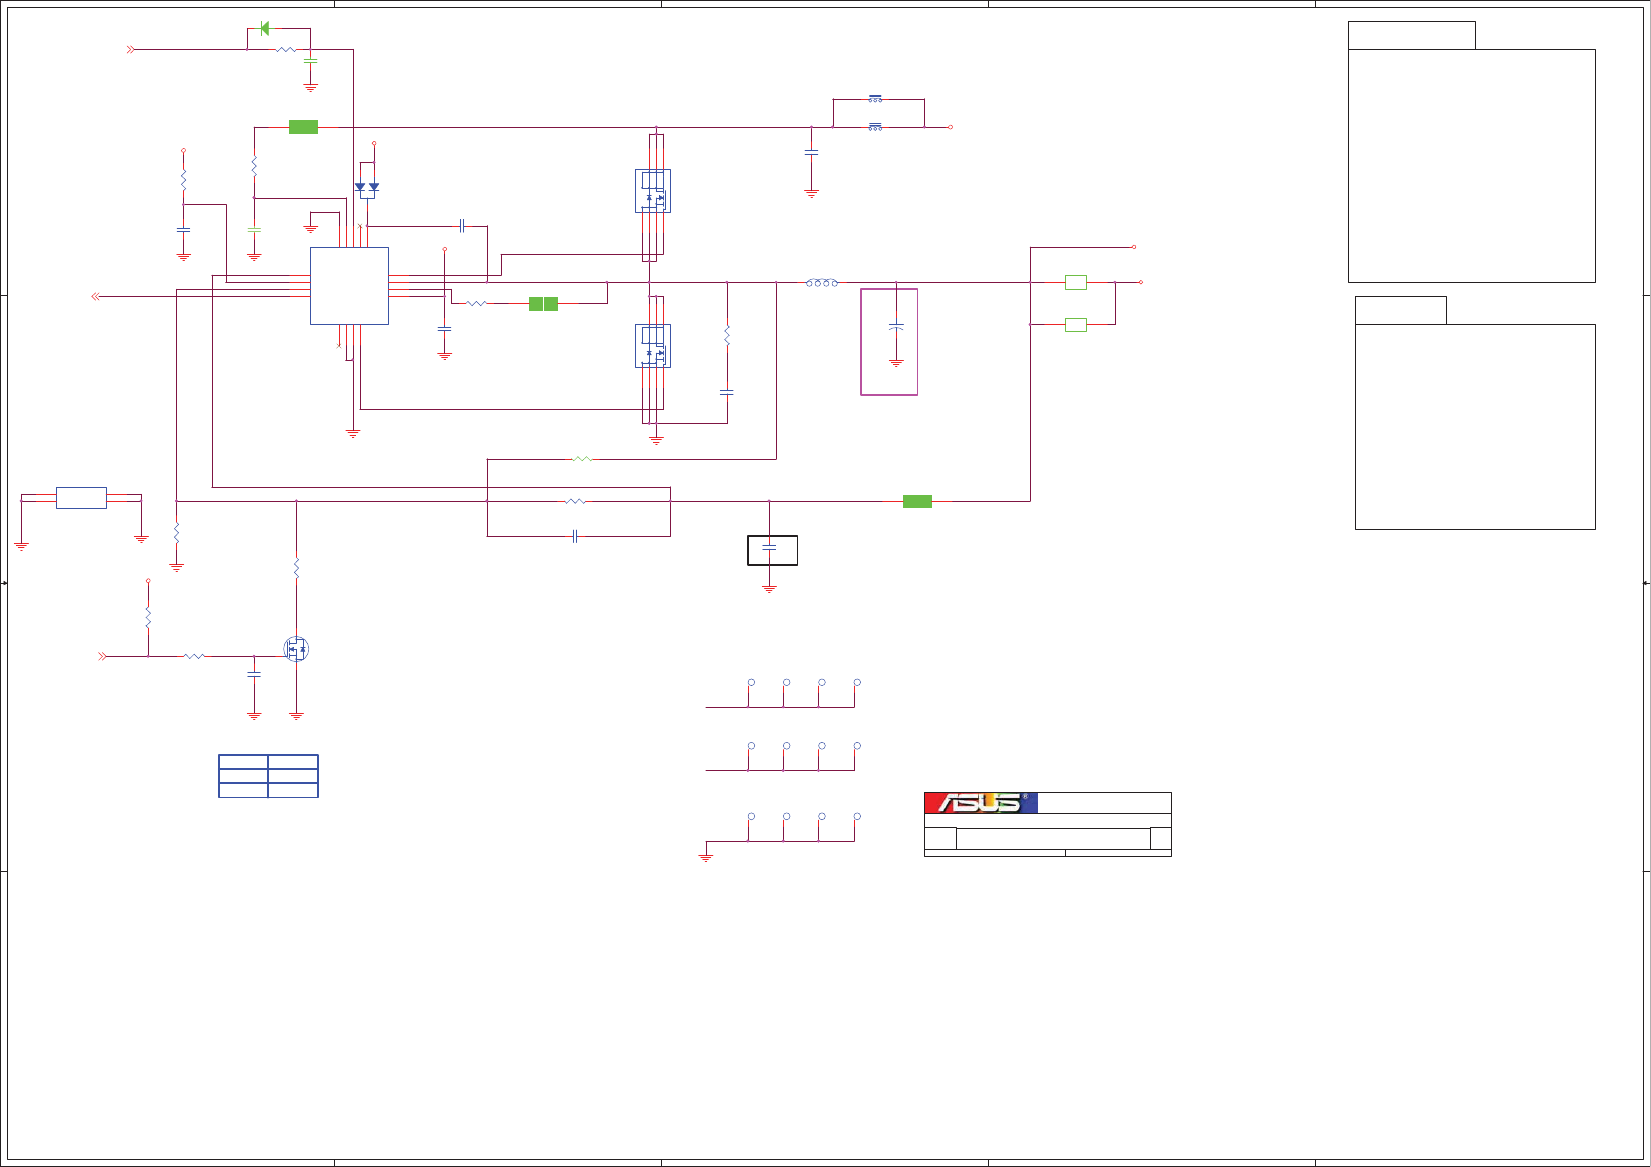This screenshot has height=1167, width=1651.
Task: Click the input port arrow at the bottom left
Action: point(102,657)
